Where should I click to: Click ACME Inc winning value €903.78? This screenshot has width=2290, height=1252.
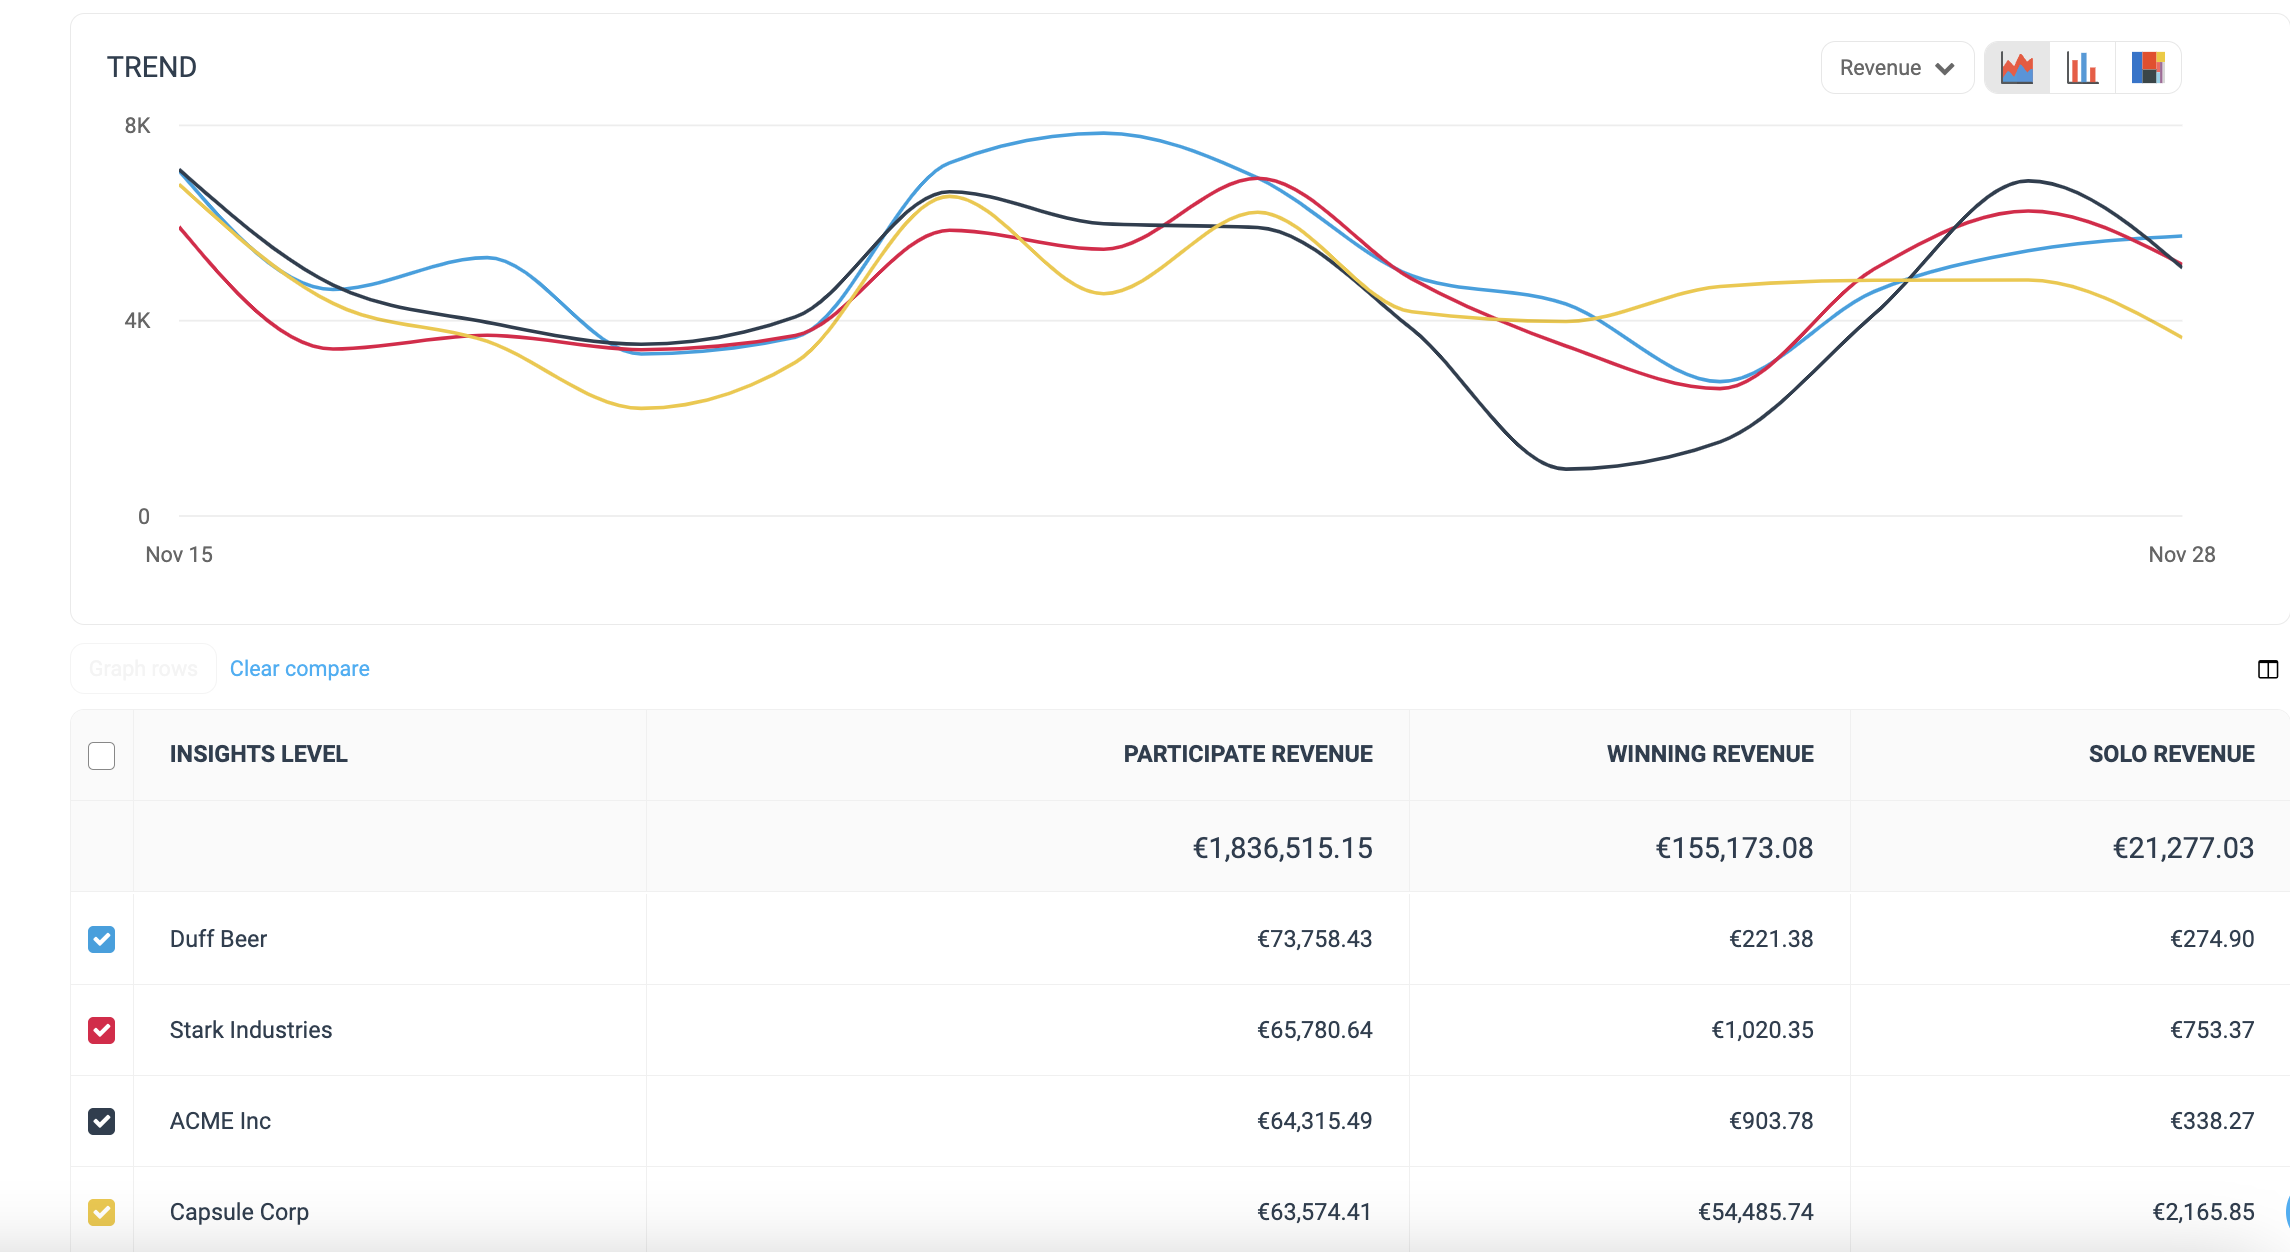[1771, 1121]
